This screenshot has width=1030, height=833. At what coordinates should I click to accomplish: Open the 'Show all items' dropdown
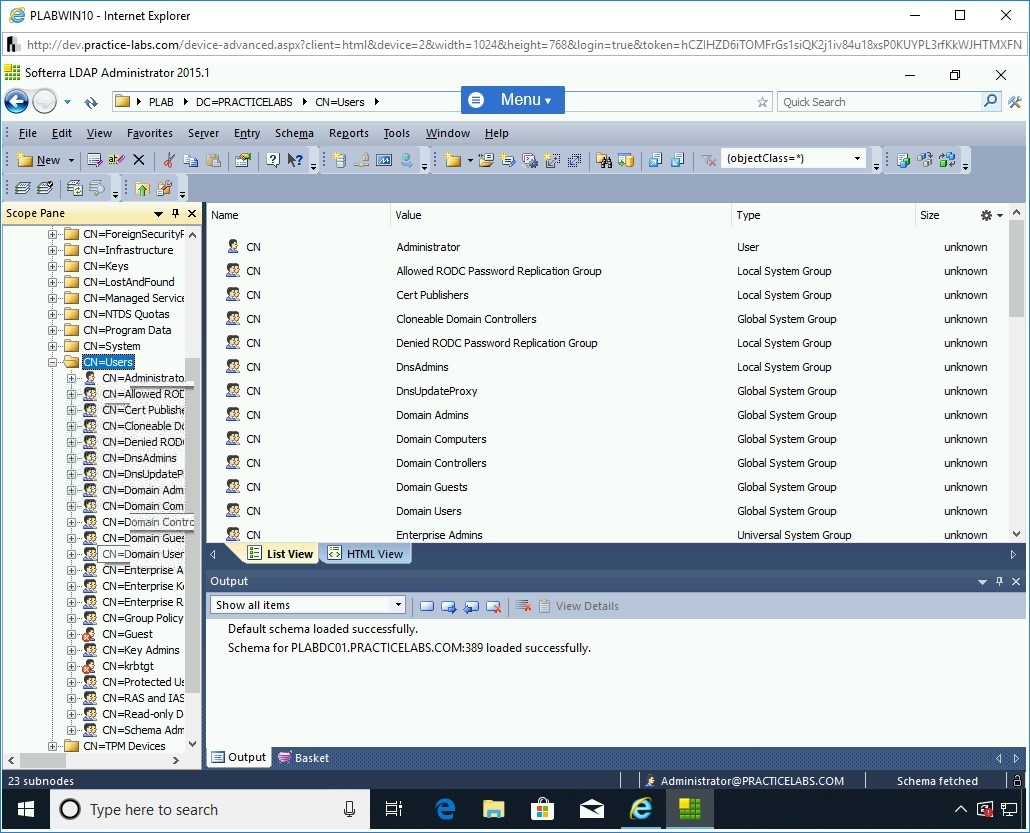point(398,605)
